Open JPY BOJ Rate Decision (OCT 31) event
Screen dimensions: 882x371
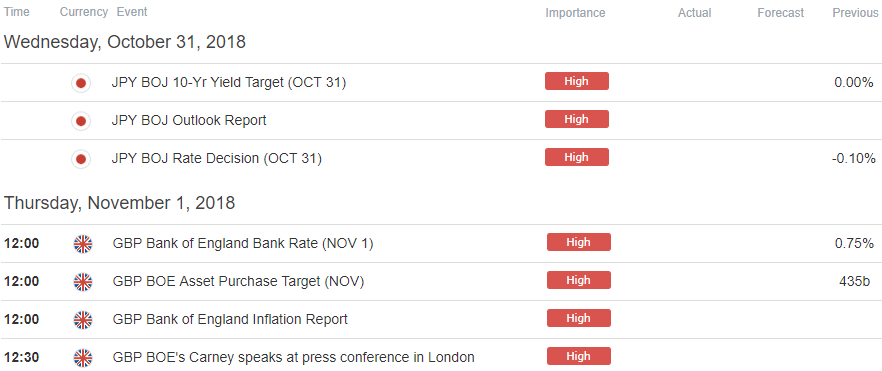click(217, 159)
